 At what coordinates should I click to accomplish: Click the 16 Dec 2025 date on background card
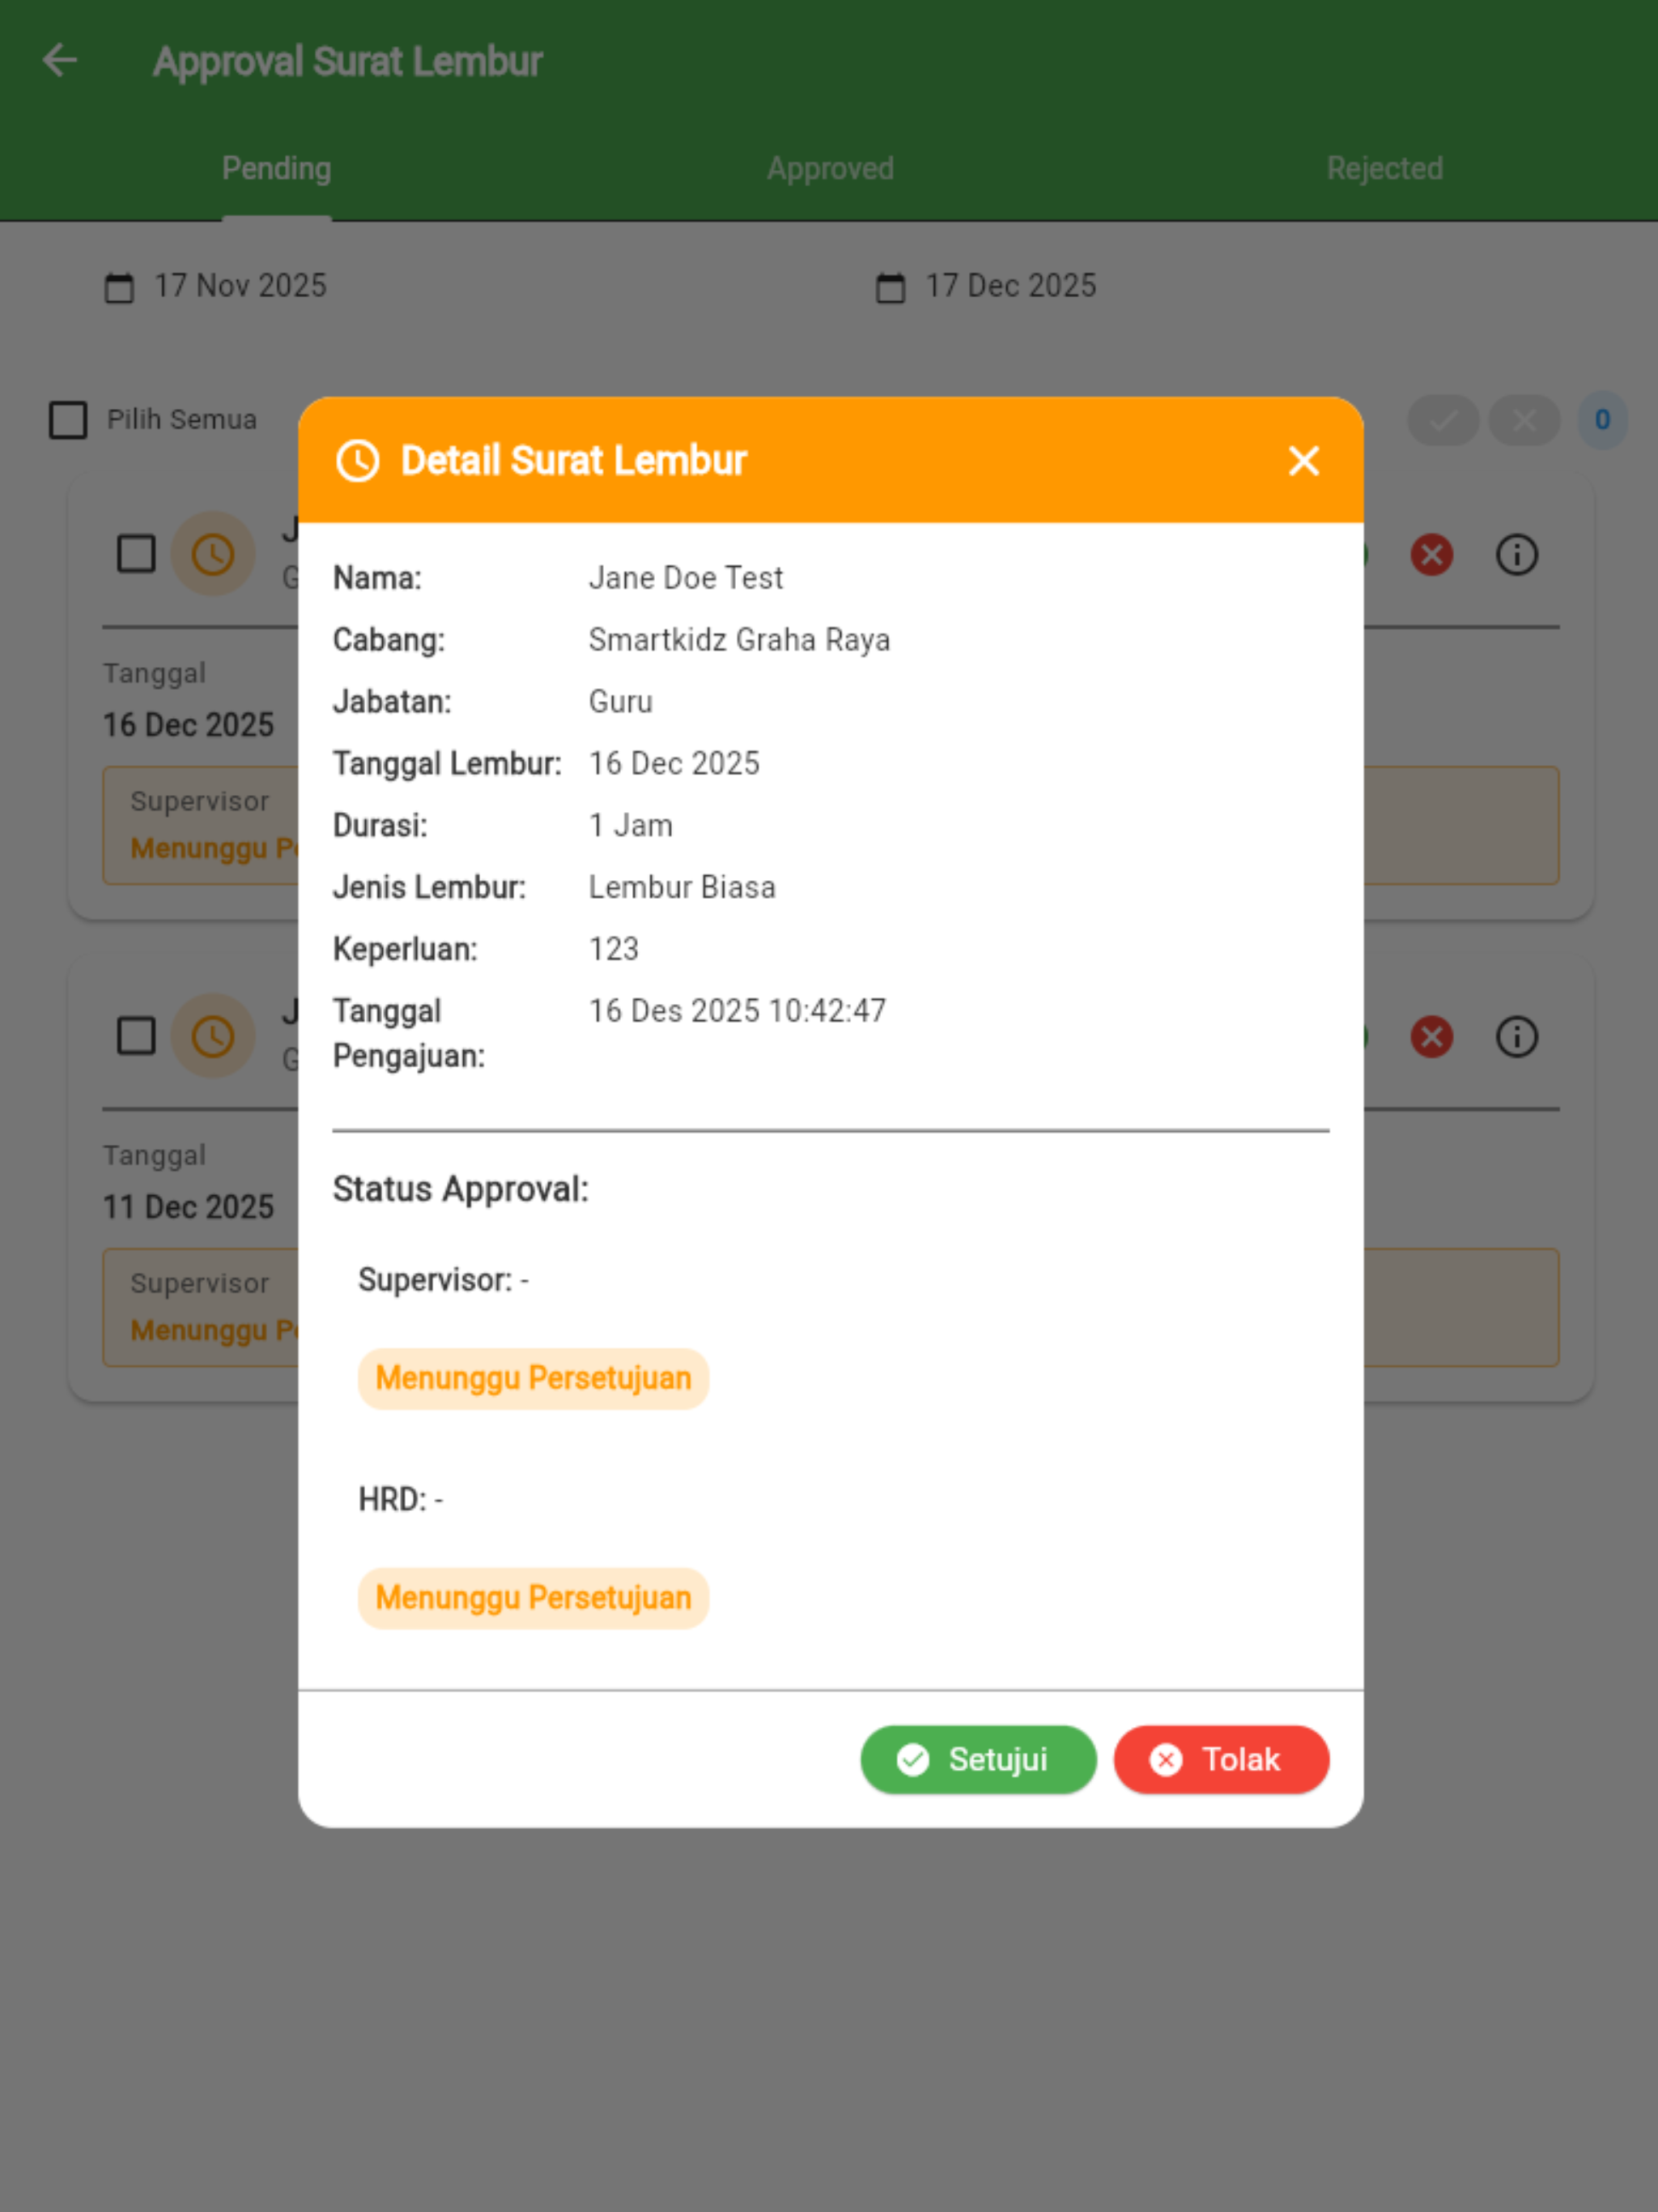tap(188, 725)
